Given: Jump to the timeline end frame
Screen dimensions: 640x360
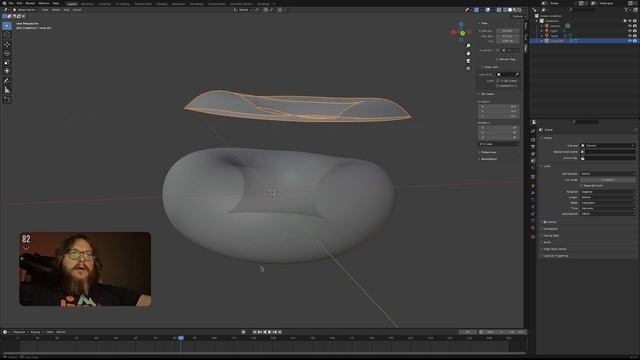Looking at the screenshot, I should pyautogui.click(x=280, y=332).
